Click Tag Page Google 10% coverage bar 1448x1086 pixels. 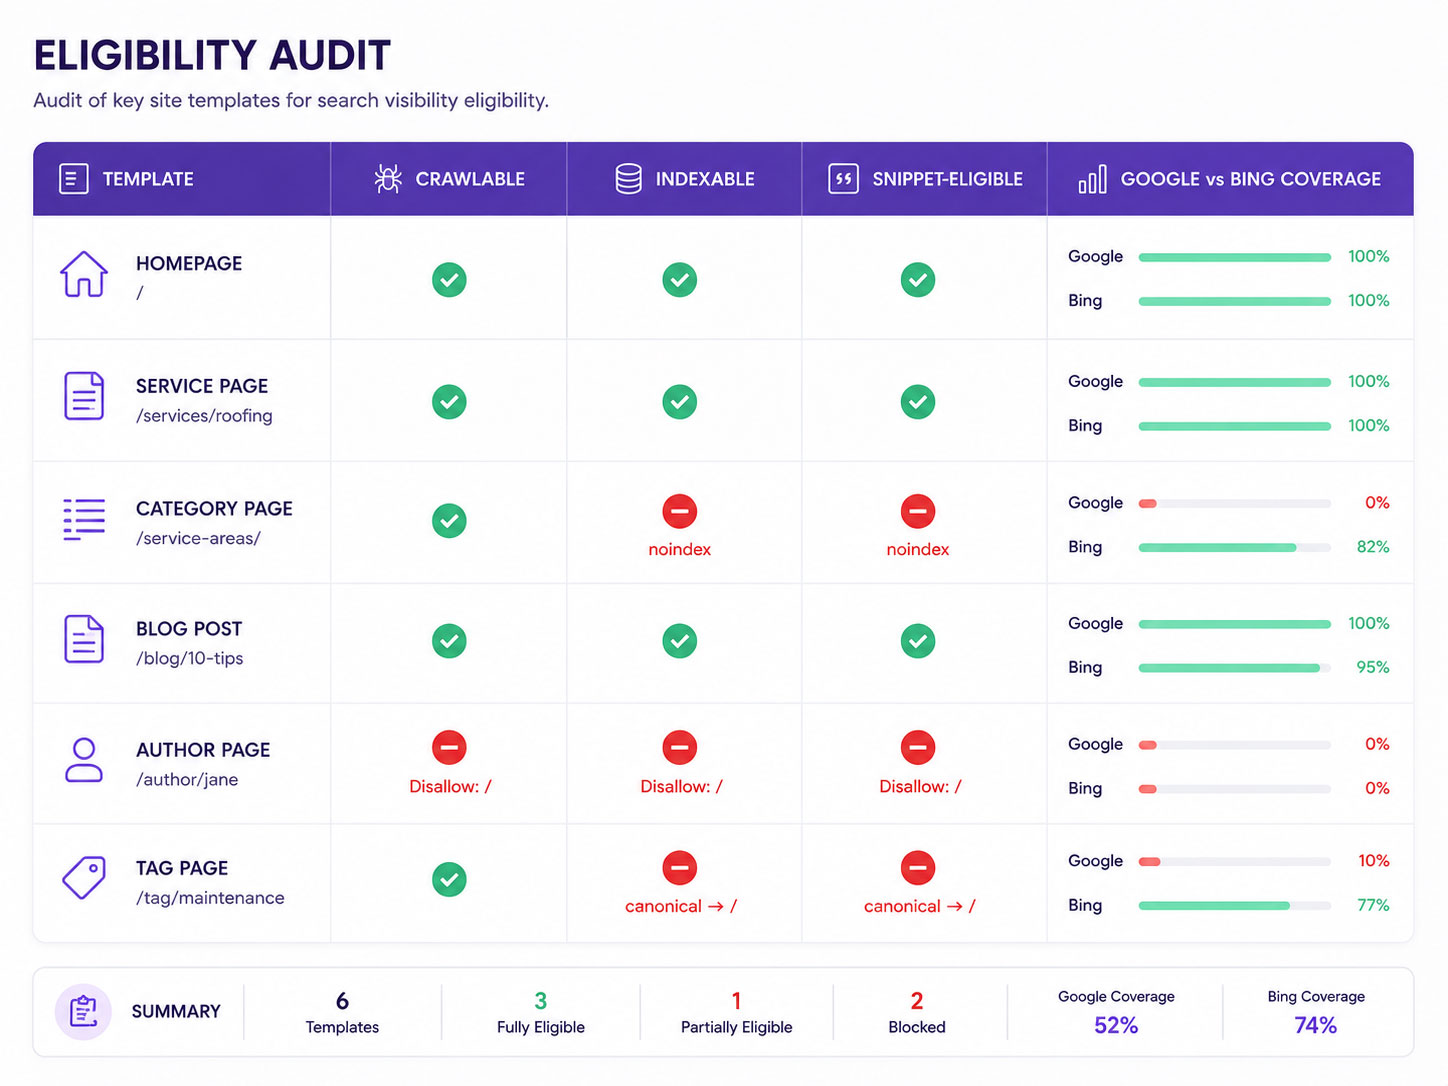click(x=1235, y=862)
